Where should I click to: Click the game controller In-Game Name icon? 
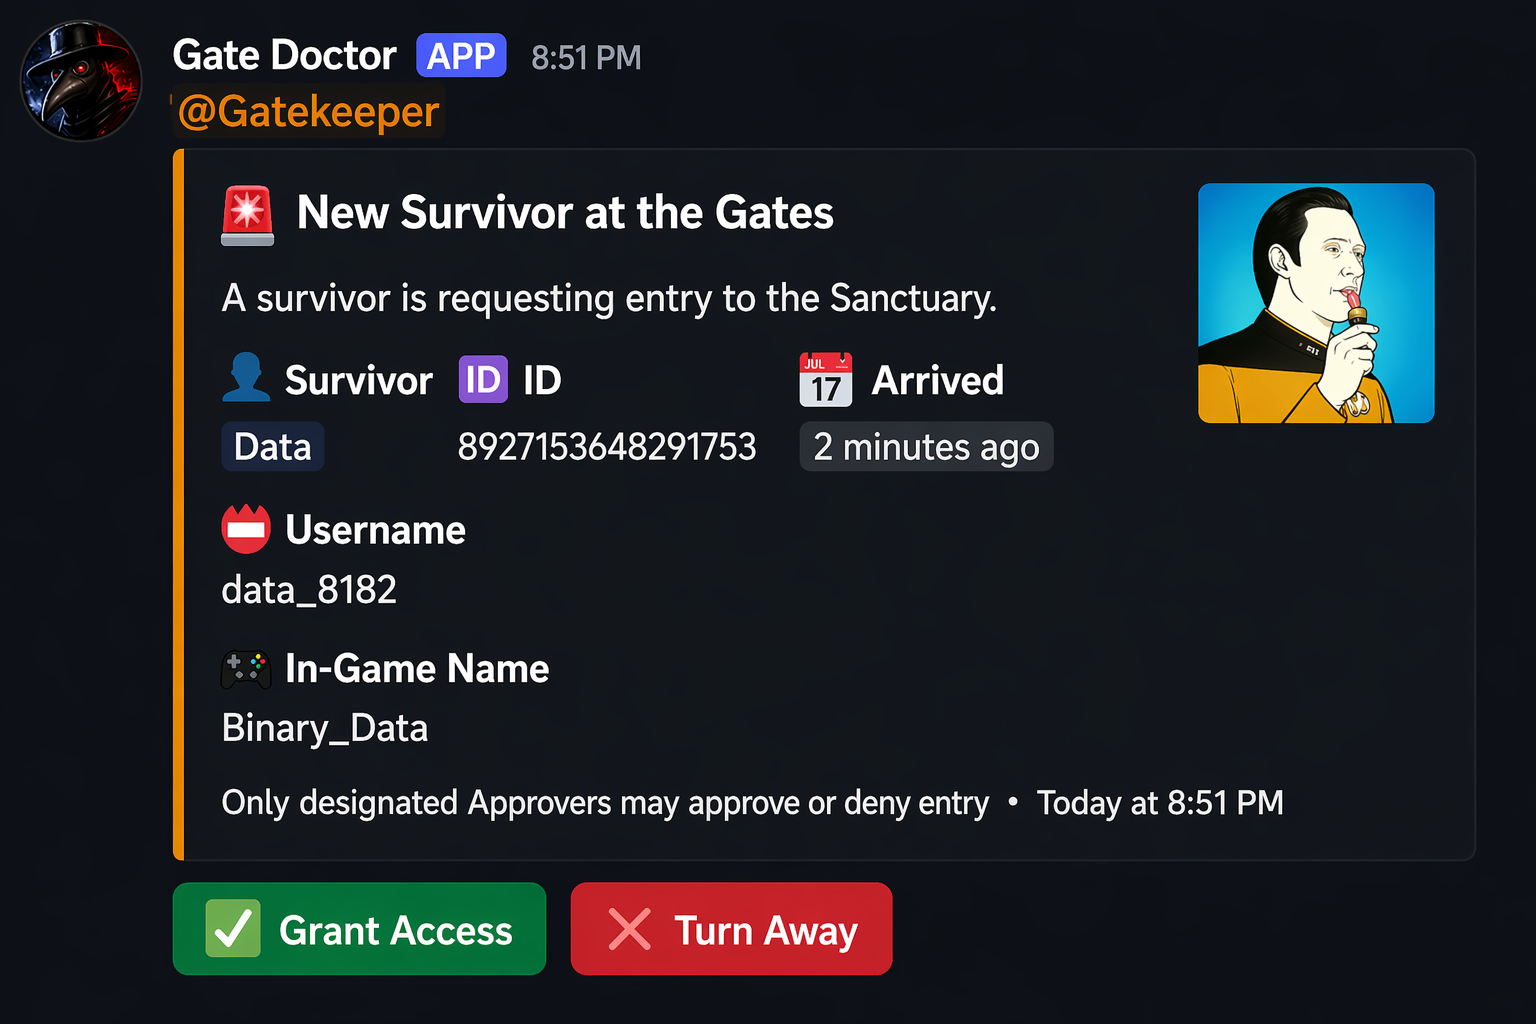point(246,669)
